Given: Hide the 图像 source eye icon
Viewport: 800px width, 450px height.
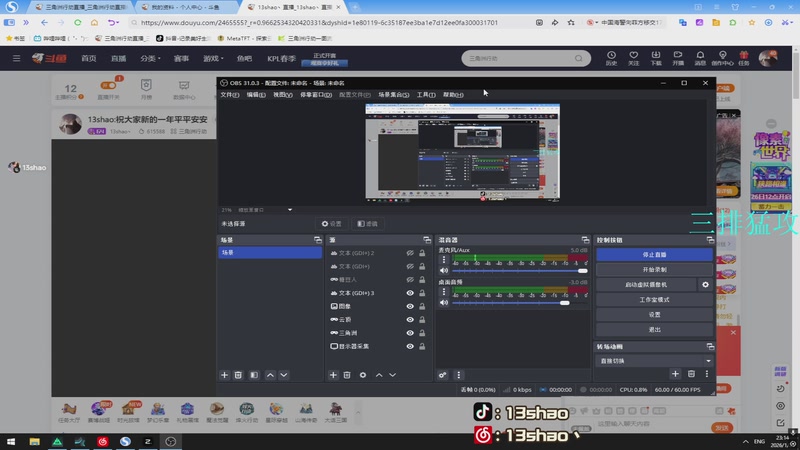Looking at the screenshot, I should (x=410, y=306).
